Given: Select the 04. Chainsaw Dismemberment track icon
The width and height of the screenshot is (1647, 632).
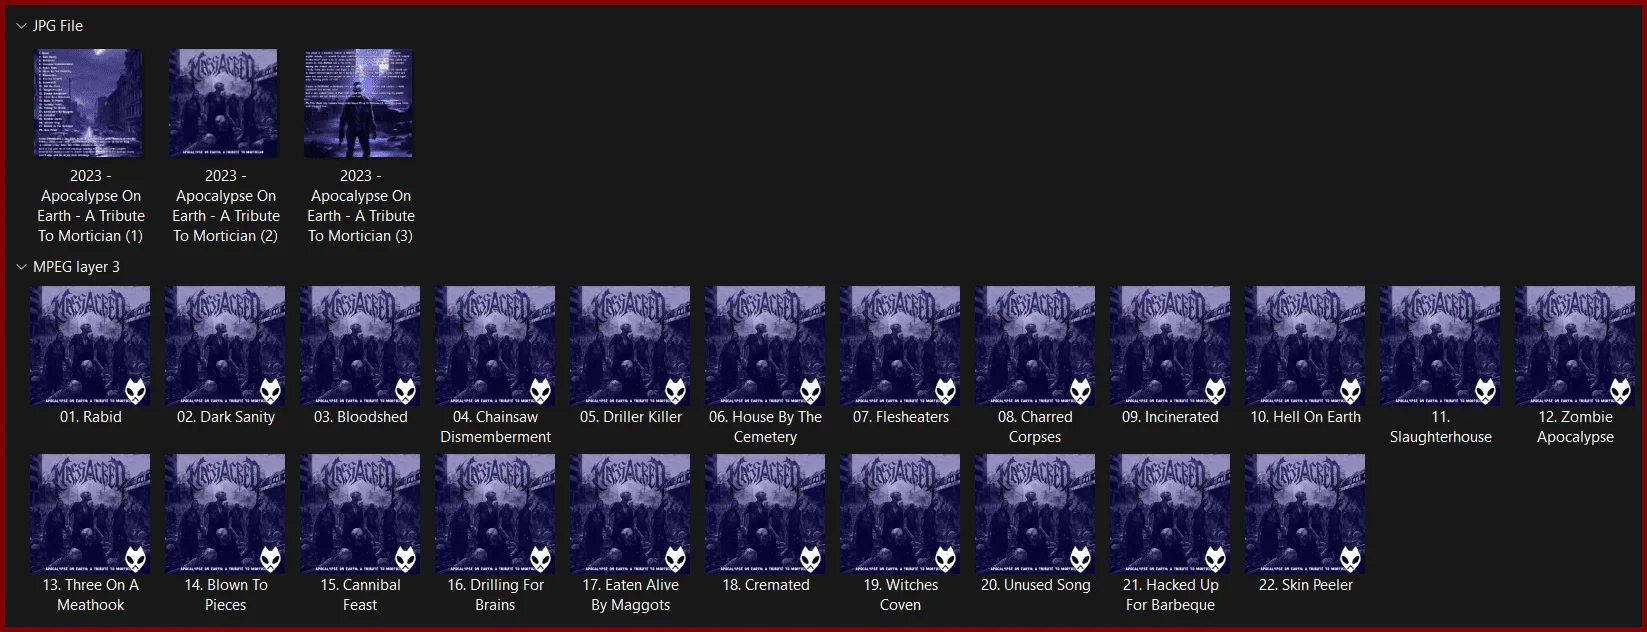Looking at the screenshot, I should [495, 346].
